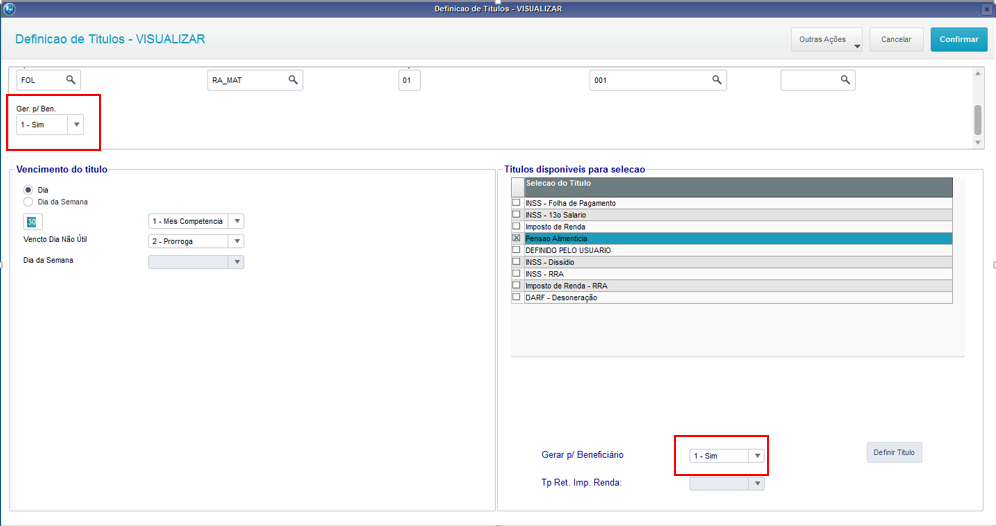Check the INSS - Dissídio checkbox
This screenshot has height=526, width=996.
click(x=516, y=262)
